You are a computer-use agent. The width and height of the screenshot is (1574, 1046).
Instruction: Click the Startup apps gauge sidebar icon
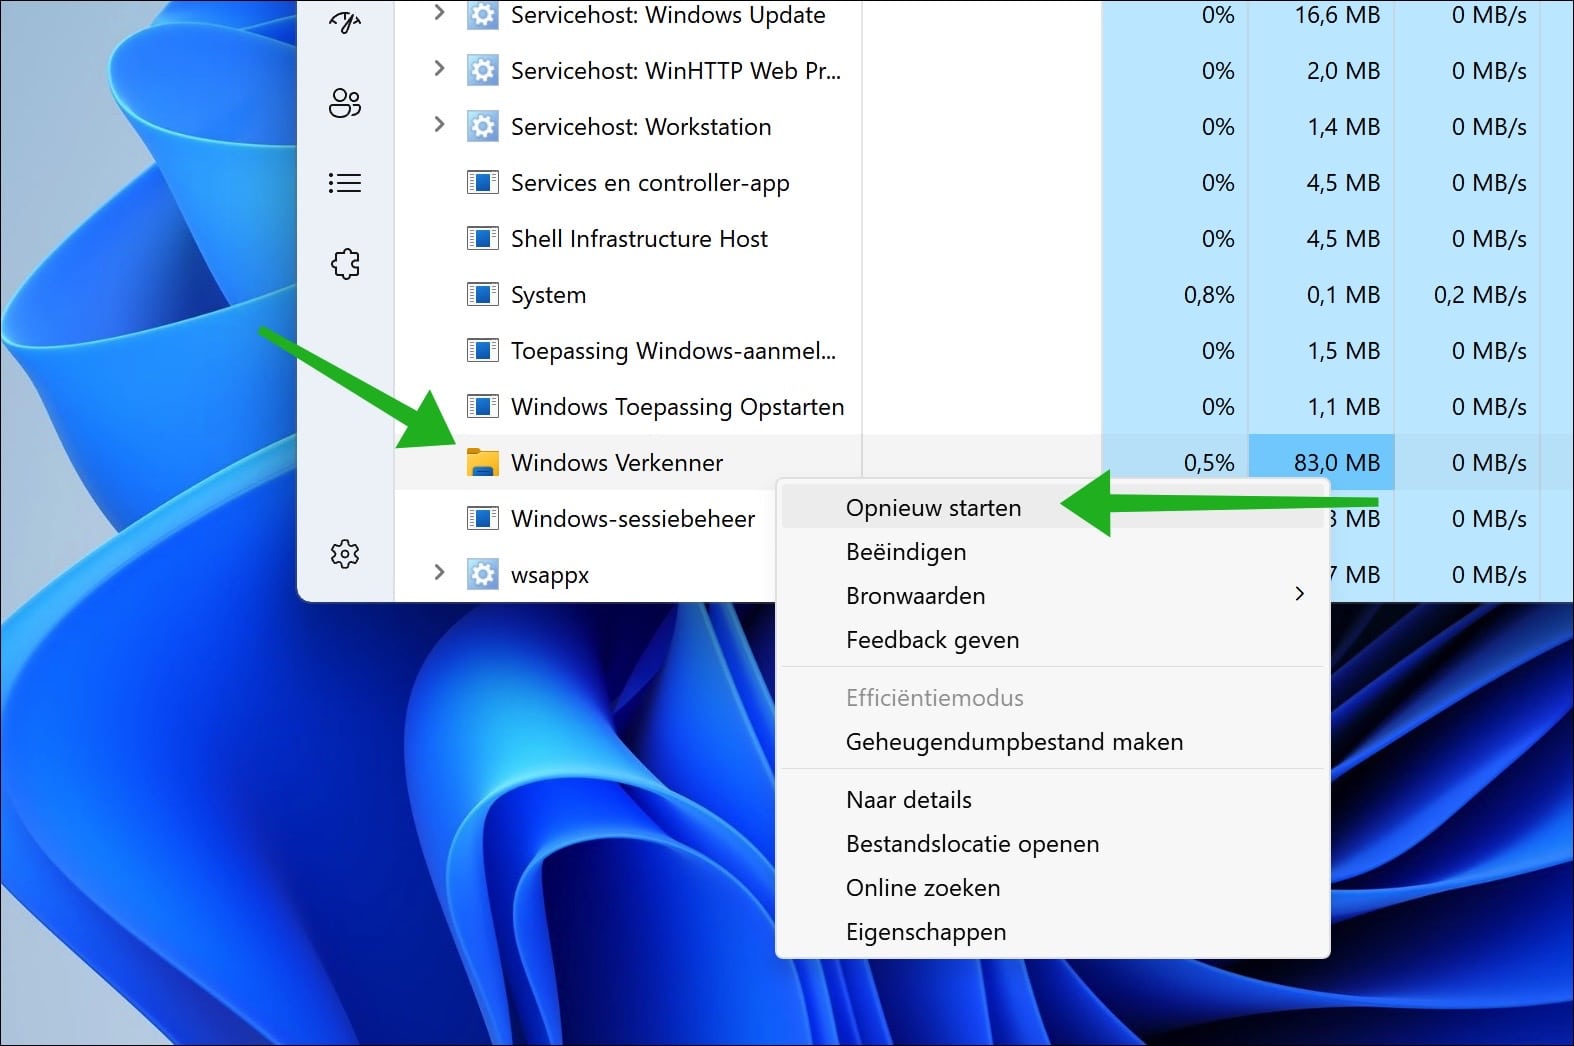345,22
